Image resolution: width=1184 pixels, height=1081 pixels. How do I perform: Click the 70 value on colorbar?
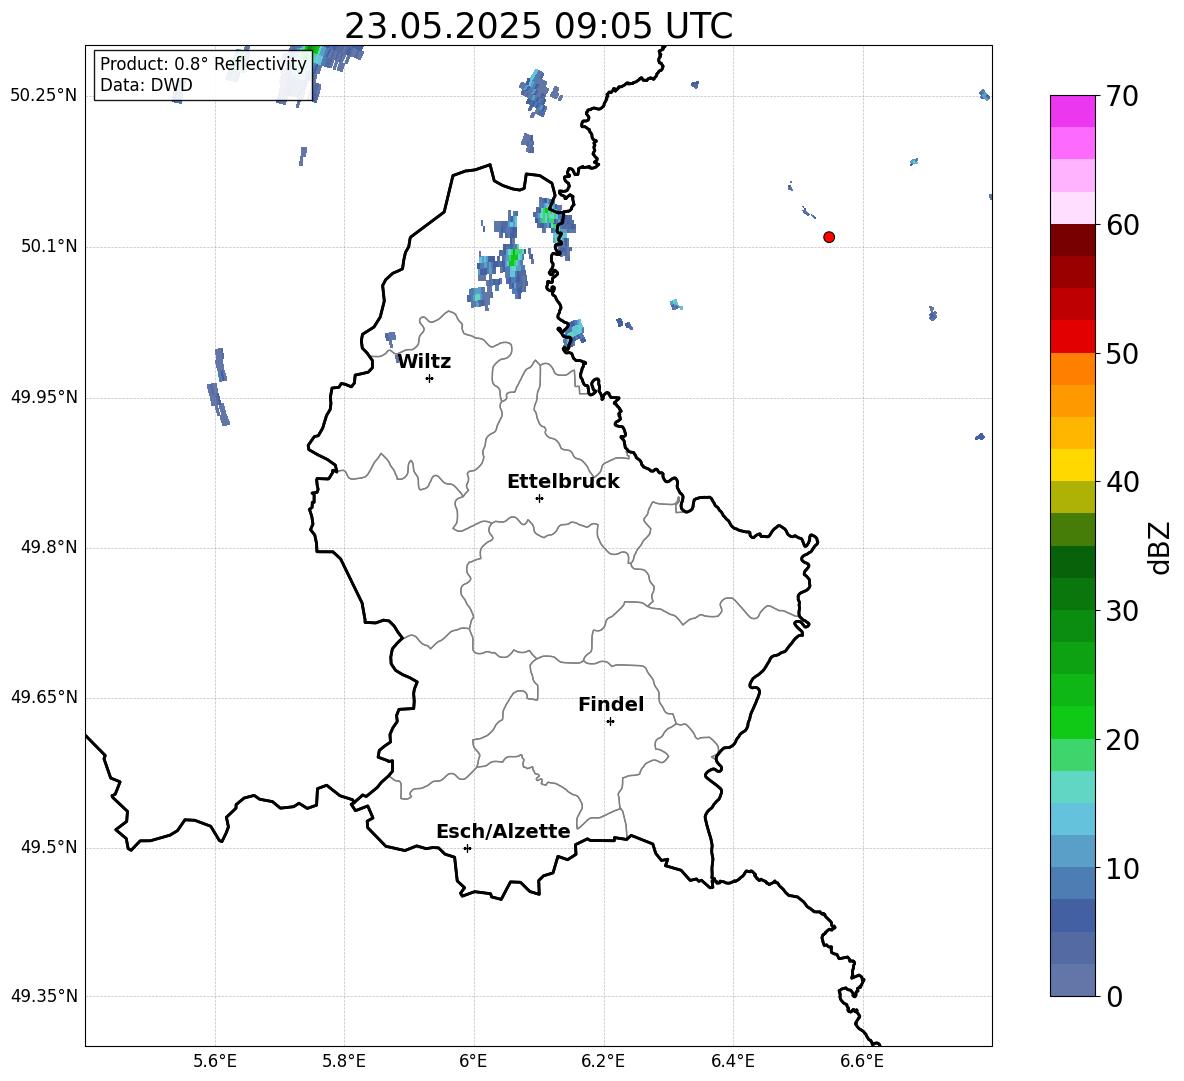1122,97
